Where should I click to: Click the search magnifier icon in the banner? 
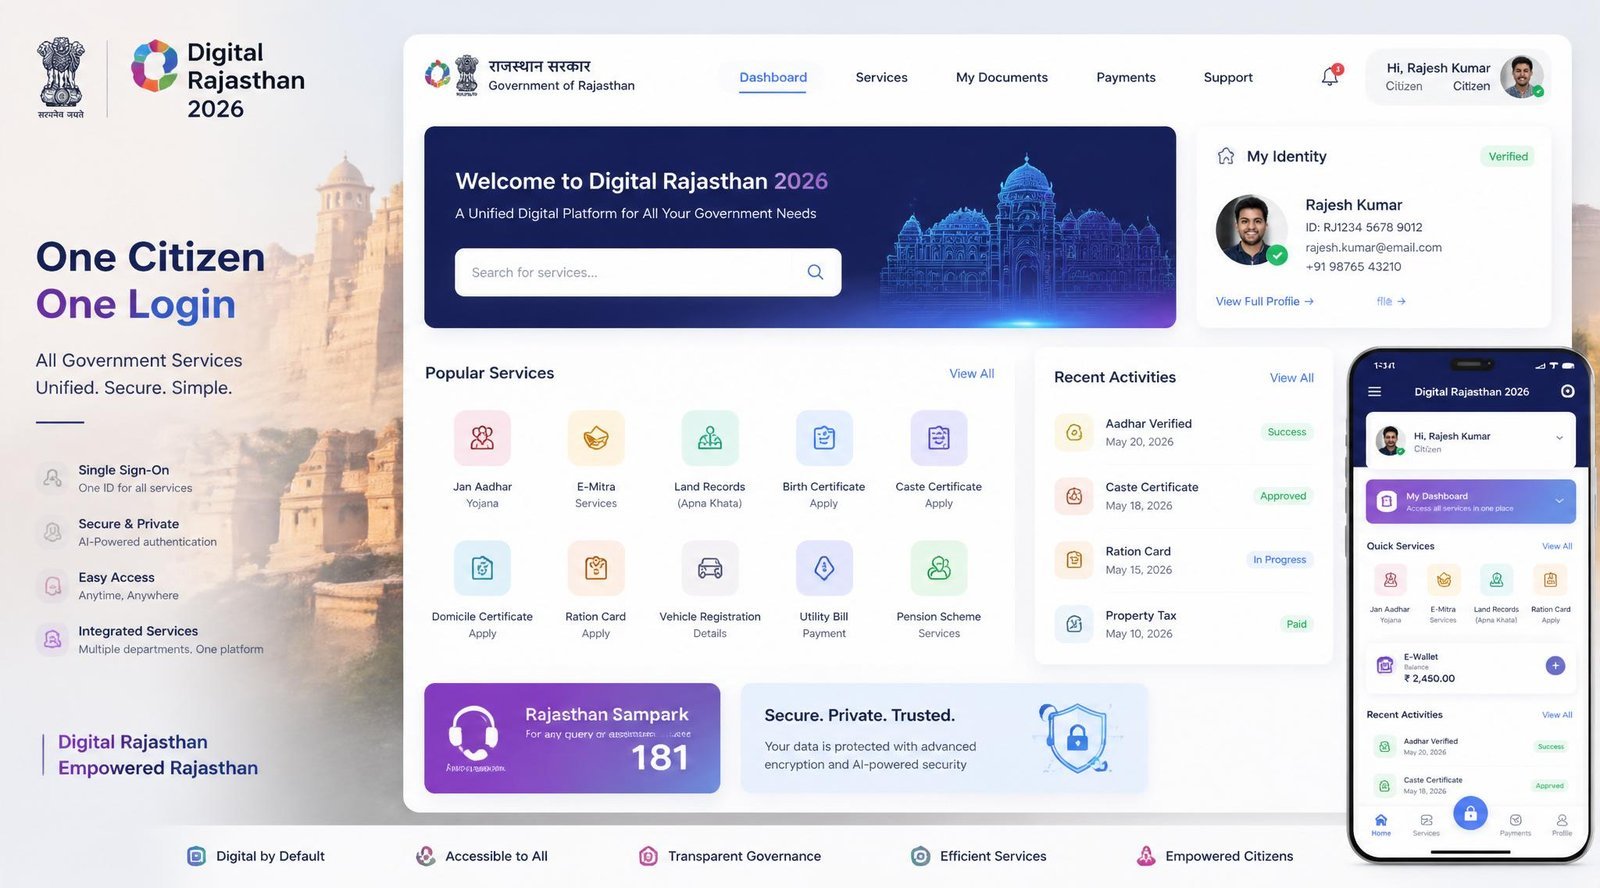coord(815,272)
